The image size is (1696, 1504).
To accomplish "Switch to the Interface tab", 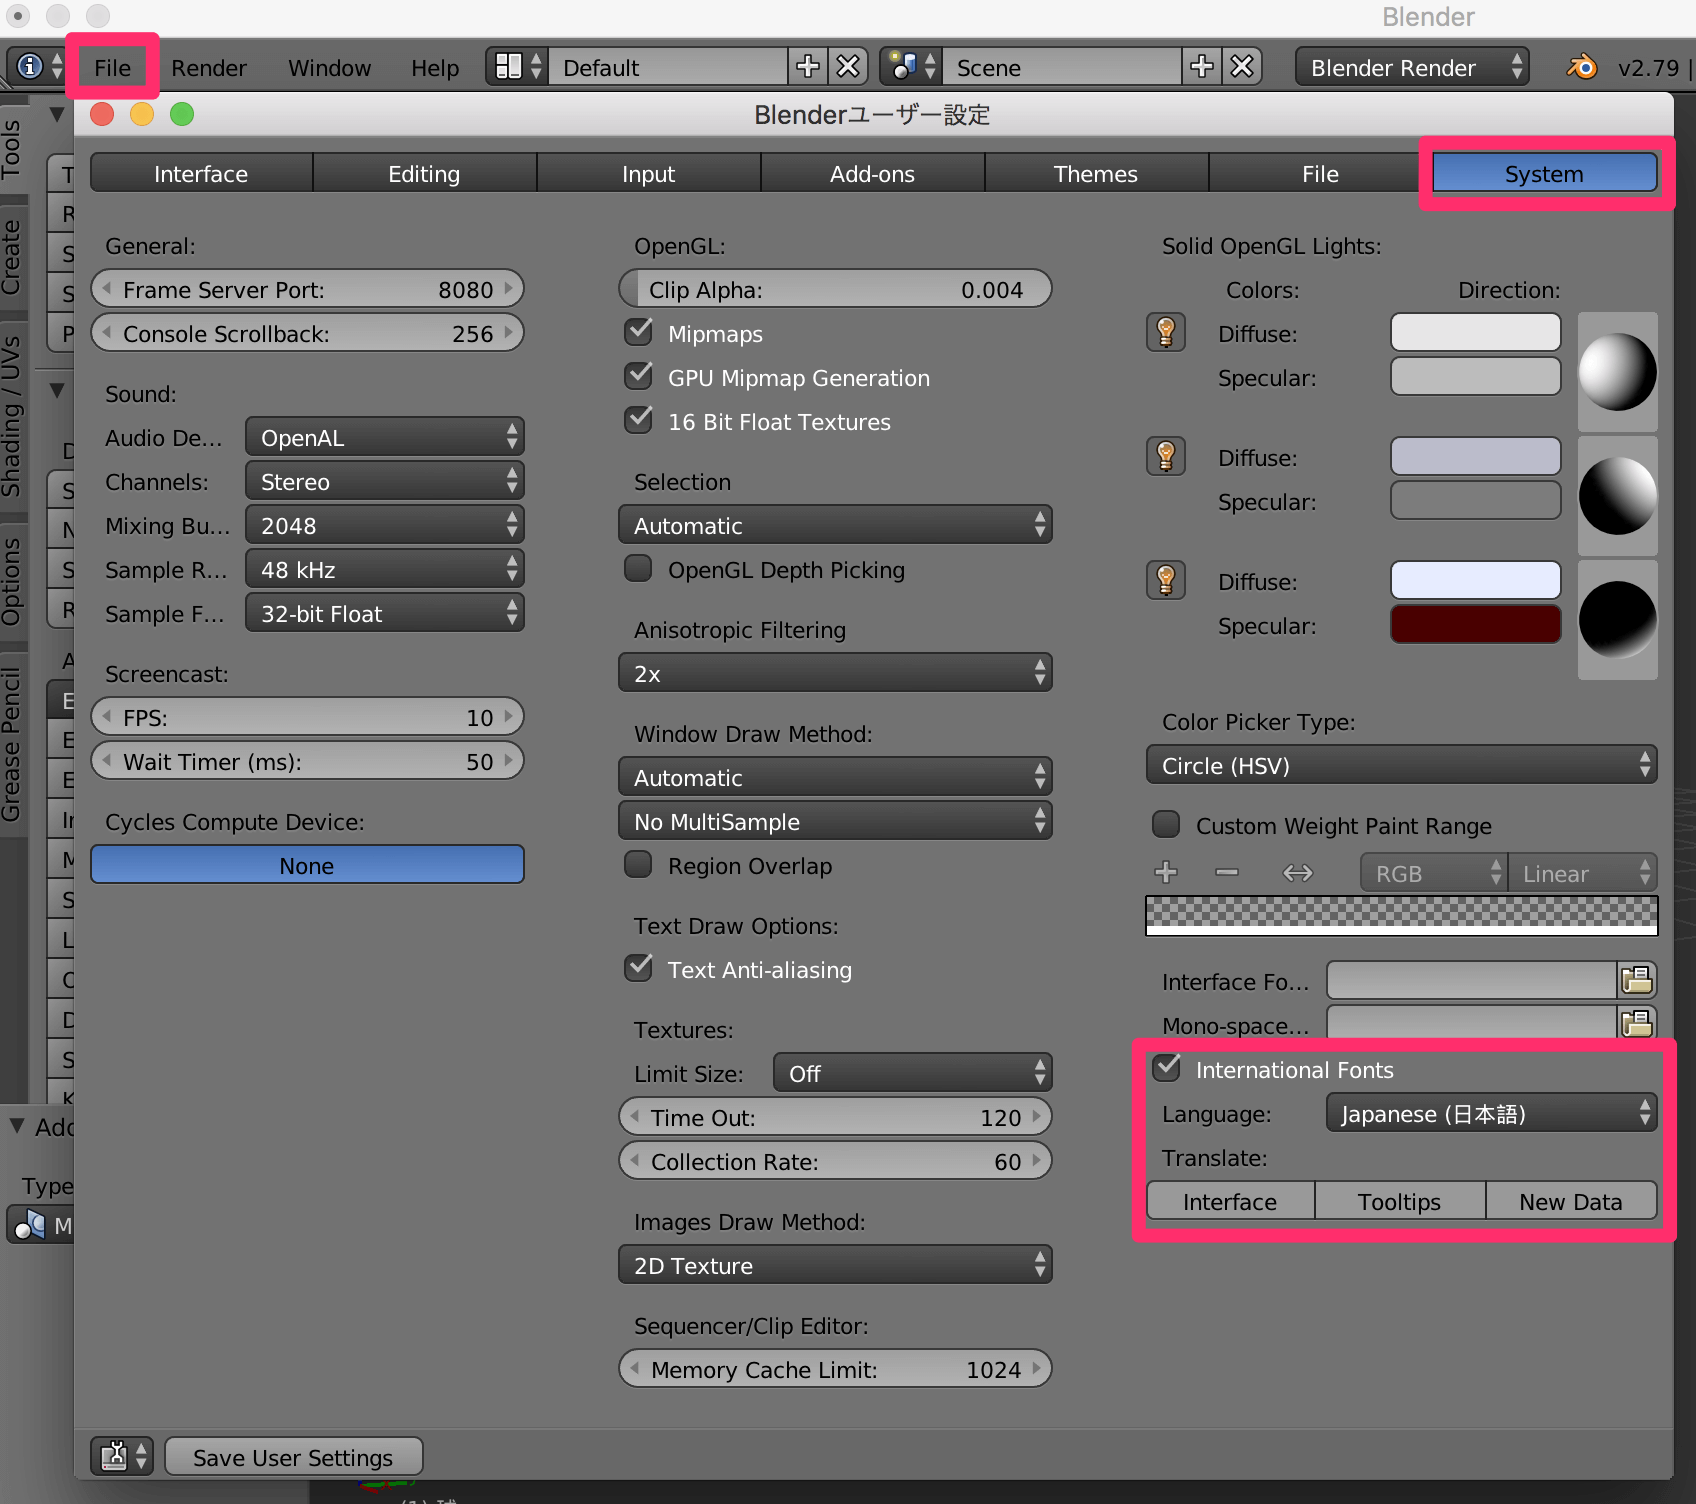I will (x=201, y=173).
